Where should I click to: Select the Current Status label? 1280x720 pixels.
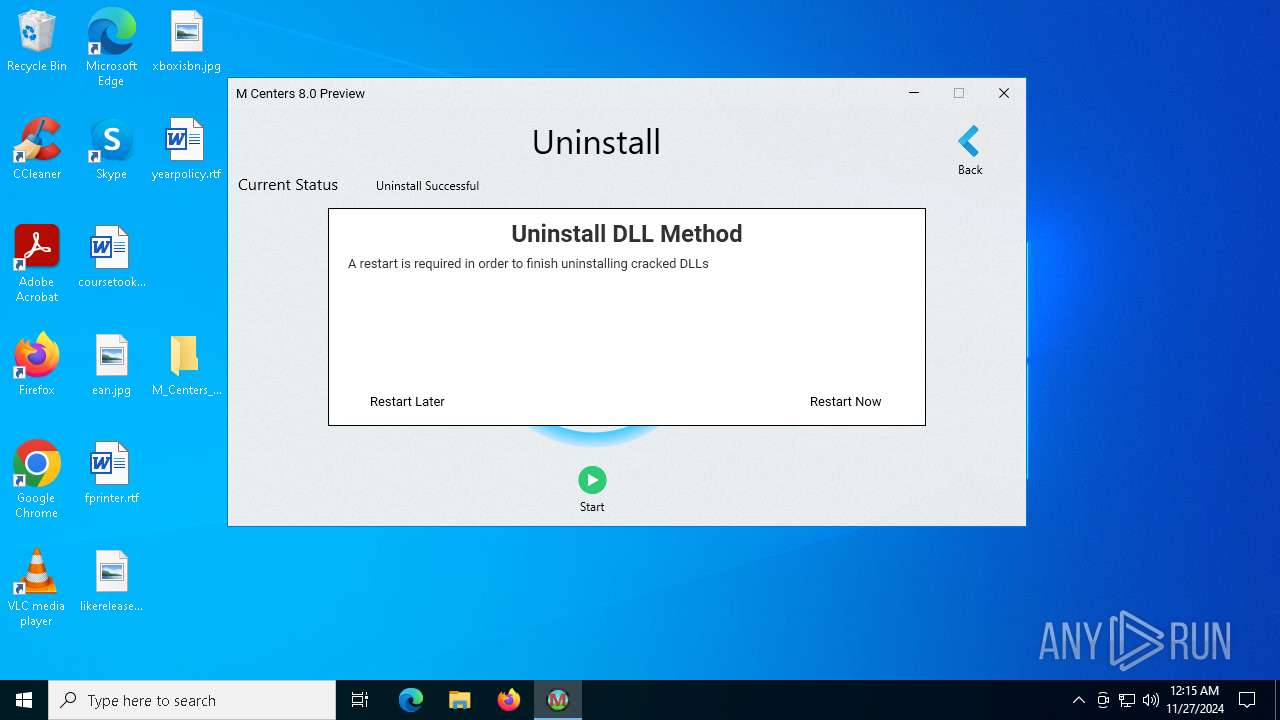[x=288, y=185]
